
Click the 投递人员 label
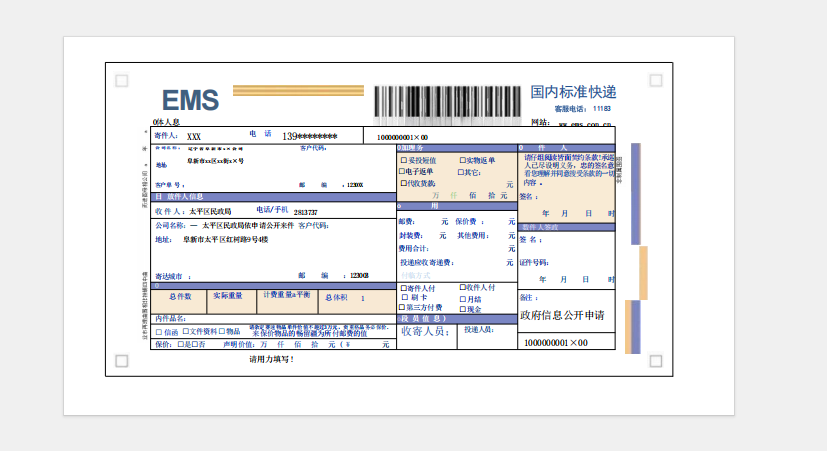click(479, 330)
